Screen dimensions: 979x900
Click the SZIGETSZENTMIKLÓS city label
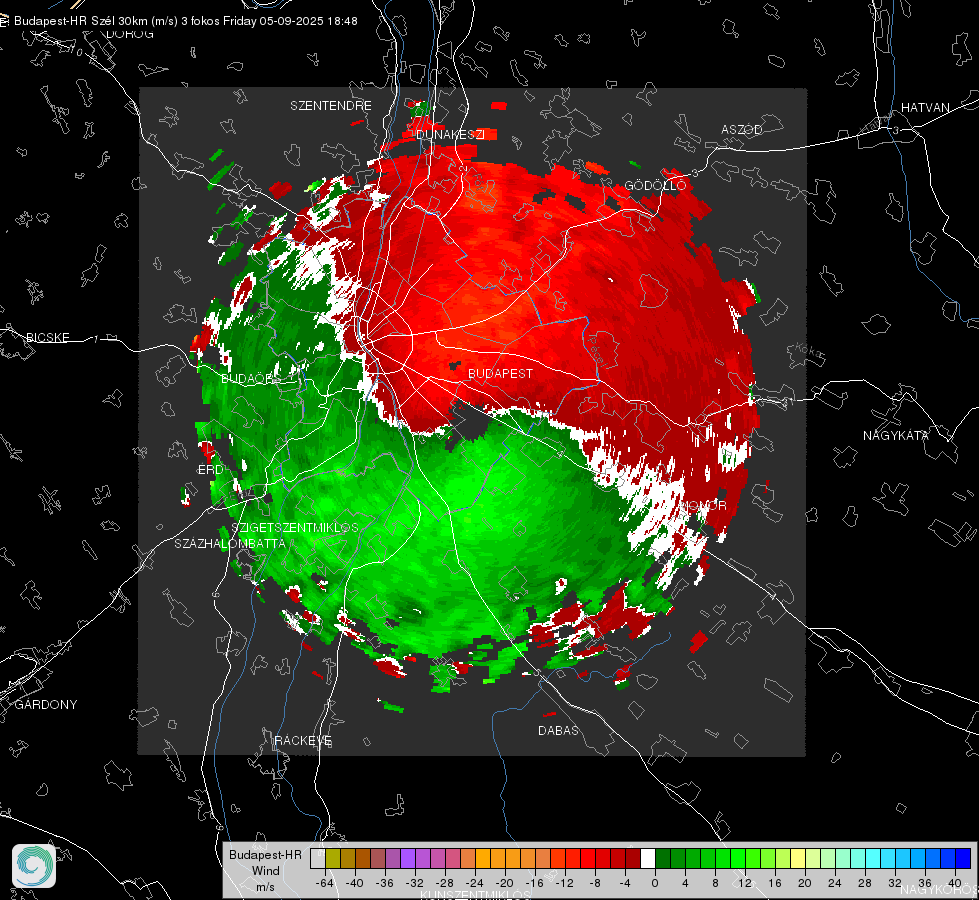pos(295,527)
